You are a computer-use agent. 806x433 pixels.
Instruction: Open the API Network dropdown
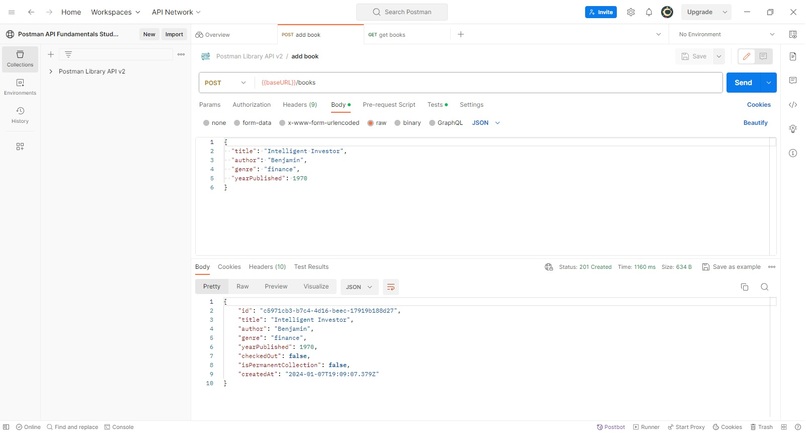pos(176,12)
